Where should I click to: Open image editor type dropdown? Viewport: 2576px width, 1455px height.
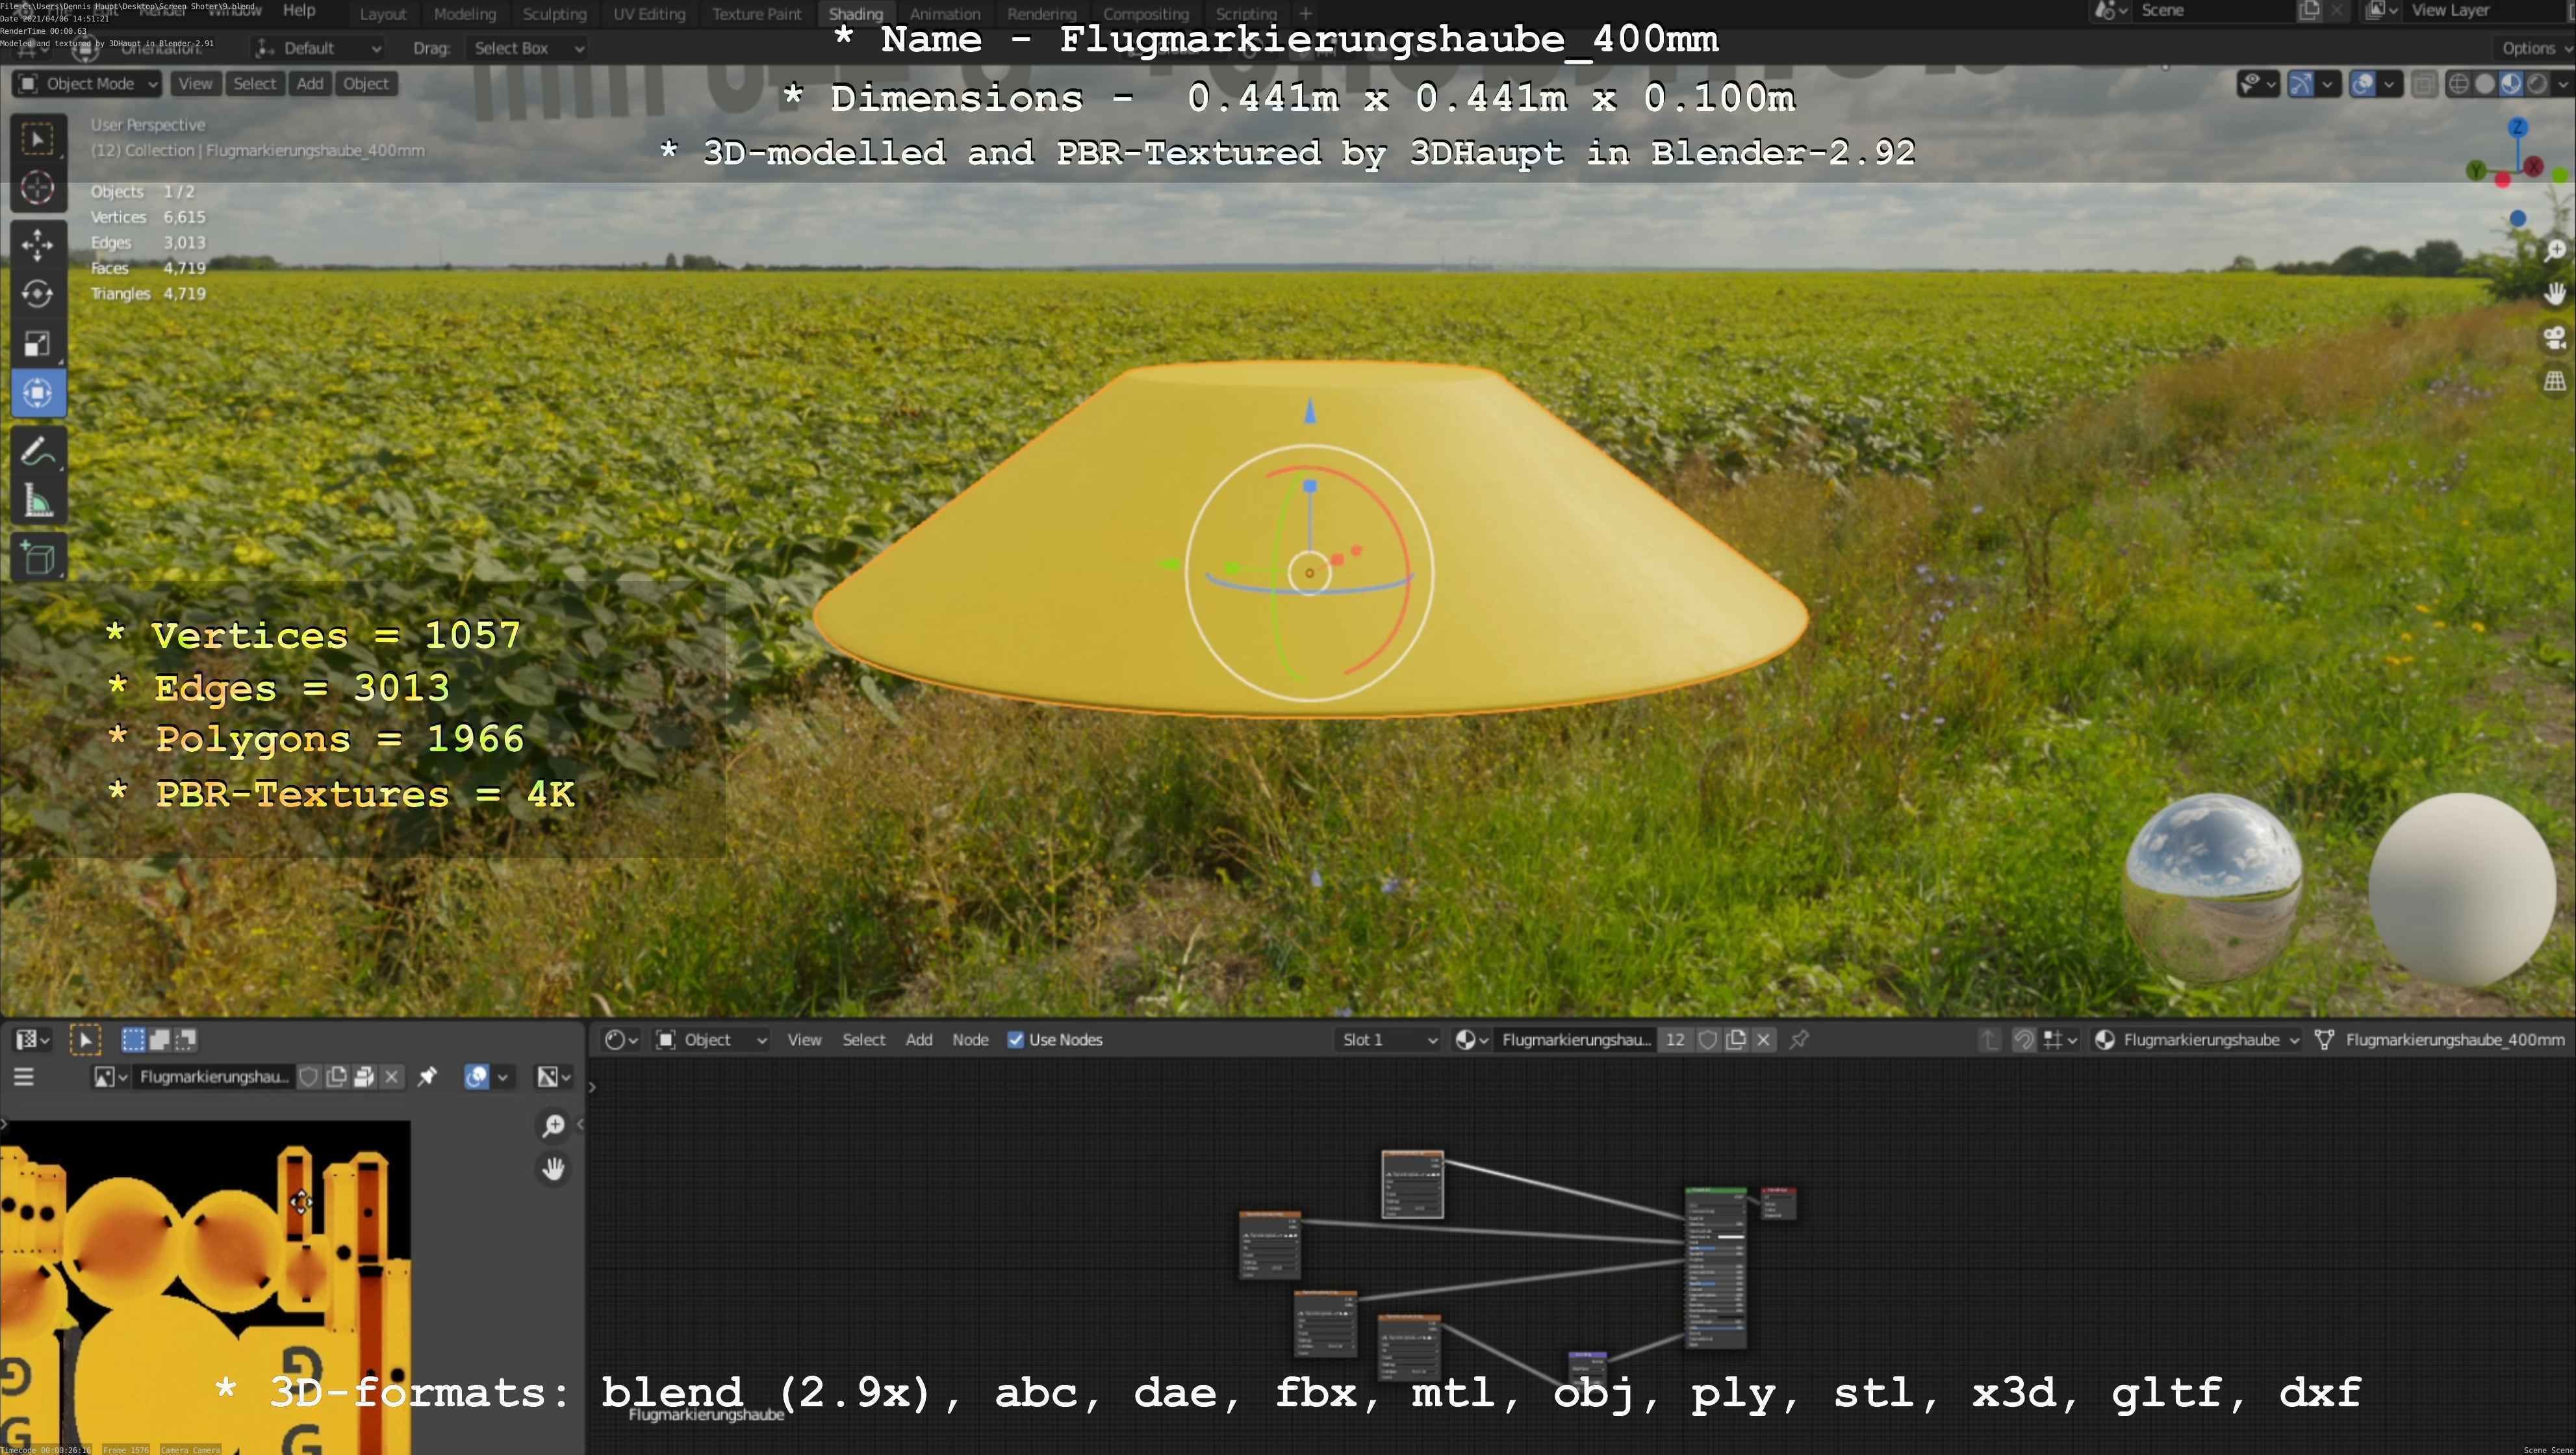click(31, 1039)
